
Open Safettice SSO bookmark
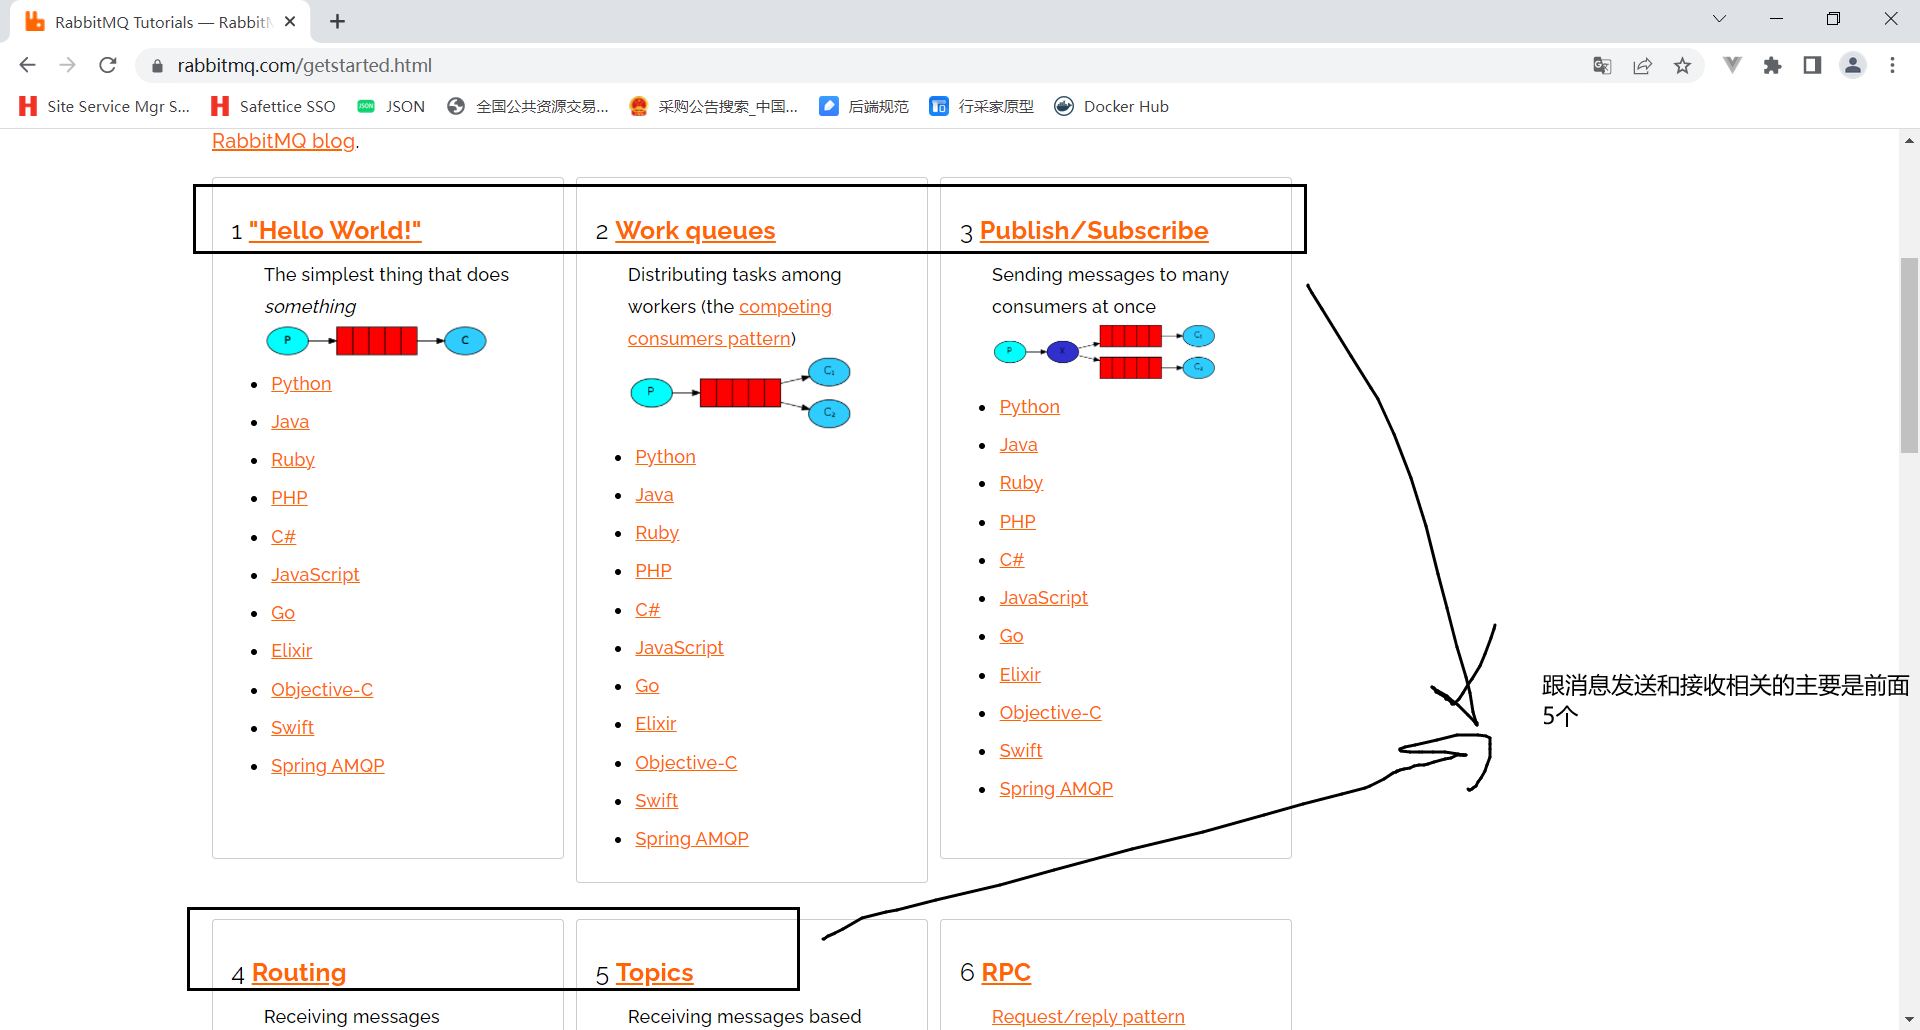click(x=273, y=106)
